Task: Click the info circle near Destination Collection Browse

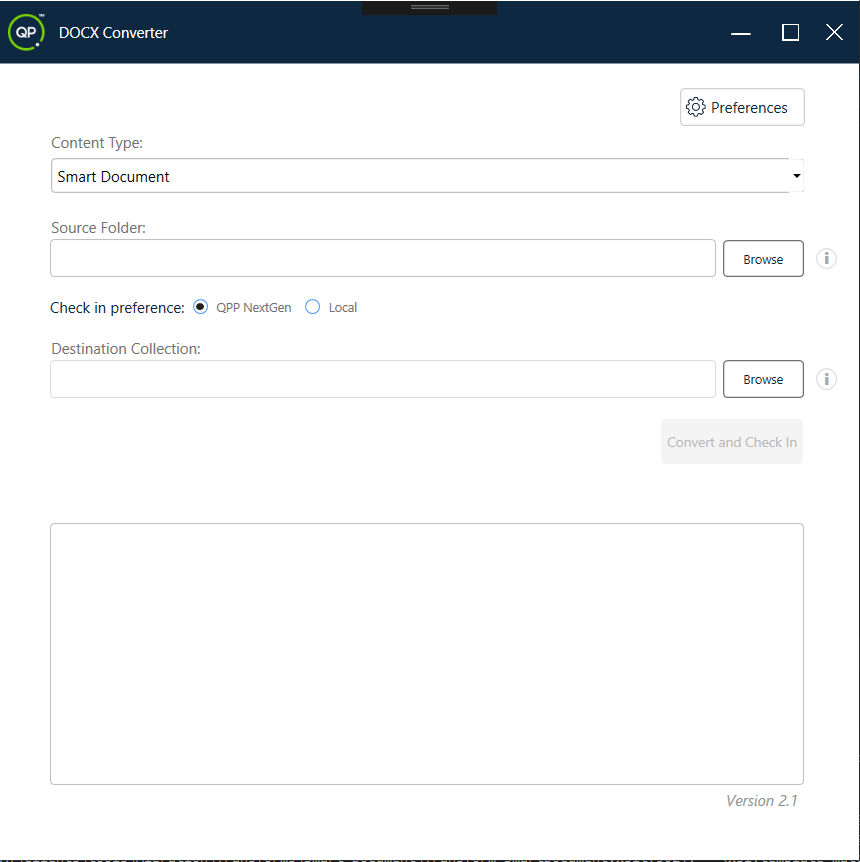Action: (826, 379)
